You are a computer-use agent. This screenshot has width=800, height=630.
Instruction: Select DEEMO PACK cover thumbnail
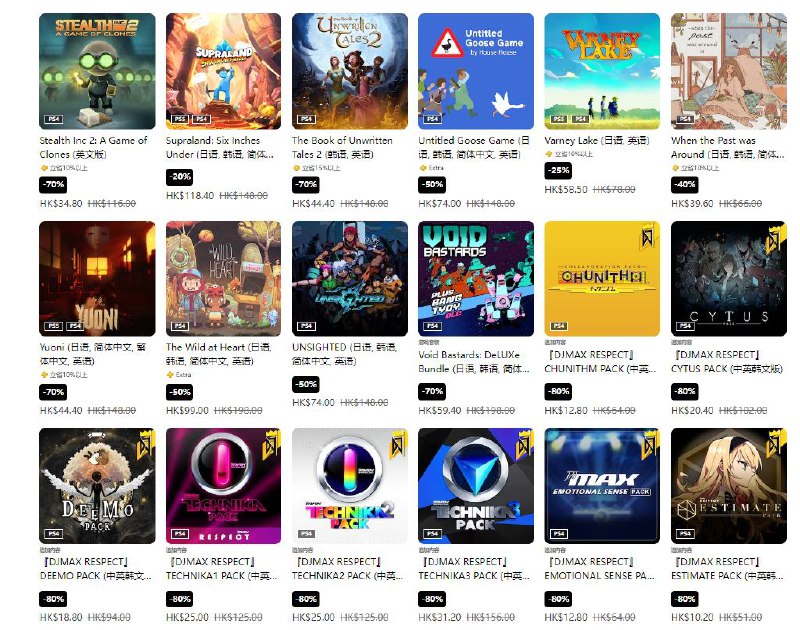coord(97,486)
